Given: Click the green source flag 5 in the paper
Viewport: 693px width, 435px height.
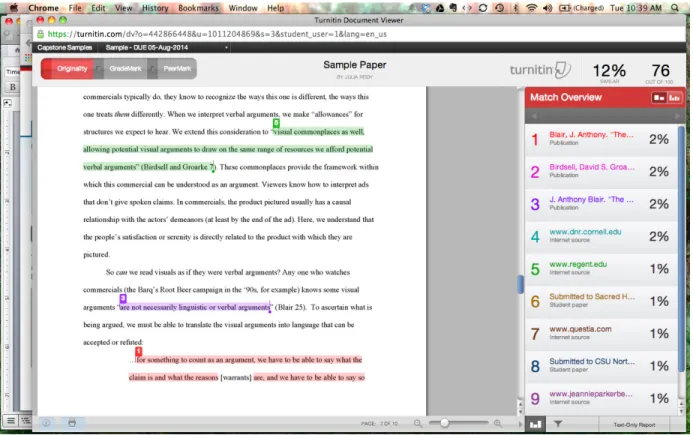Looking at the screenshot, I should click(276, 123).
